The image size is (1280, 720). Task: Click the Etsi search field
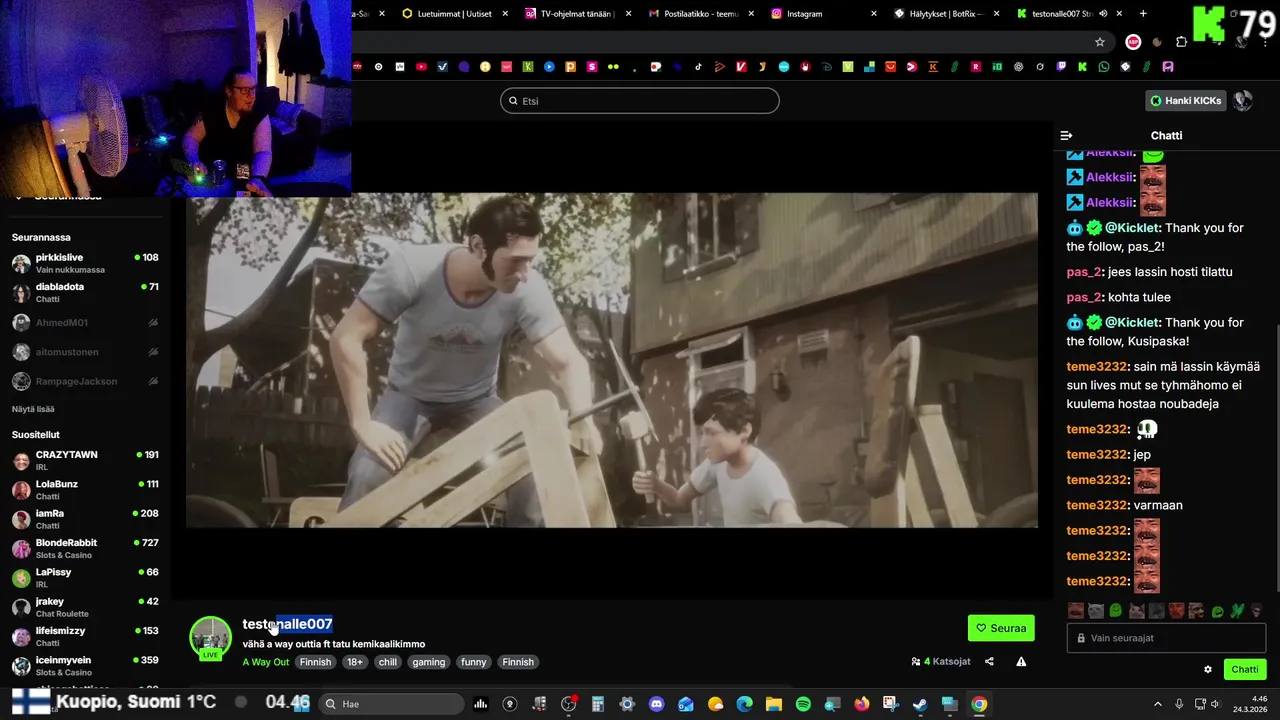click(x=640, y=100)
